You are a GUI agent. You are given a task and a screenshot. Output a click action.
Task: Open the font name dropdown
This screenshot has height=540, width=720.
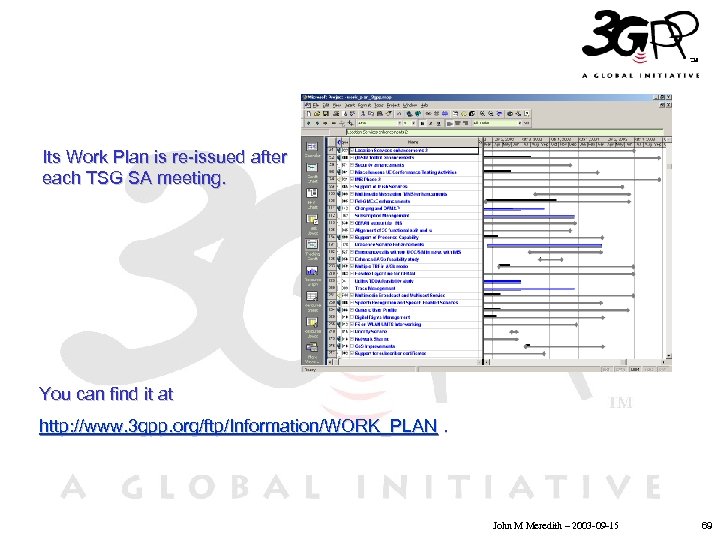tap(399, 123)
